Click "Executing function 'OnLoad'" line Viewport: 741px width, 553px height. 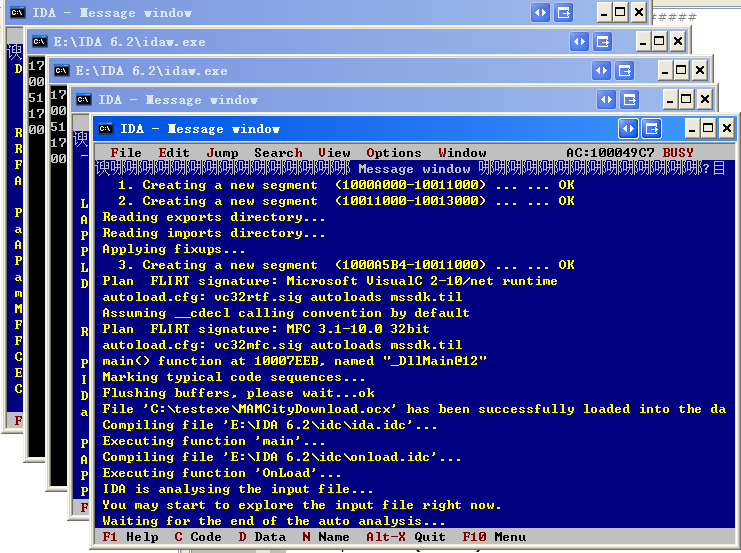(x=222, y=473)
